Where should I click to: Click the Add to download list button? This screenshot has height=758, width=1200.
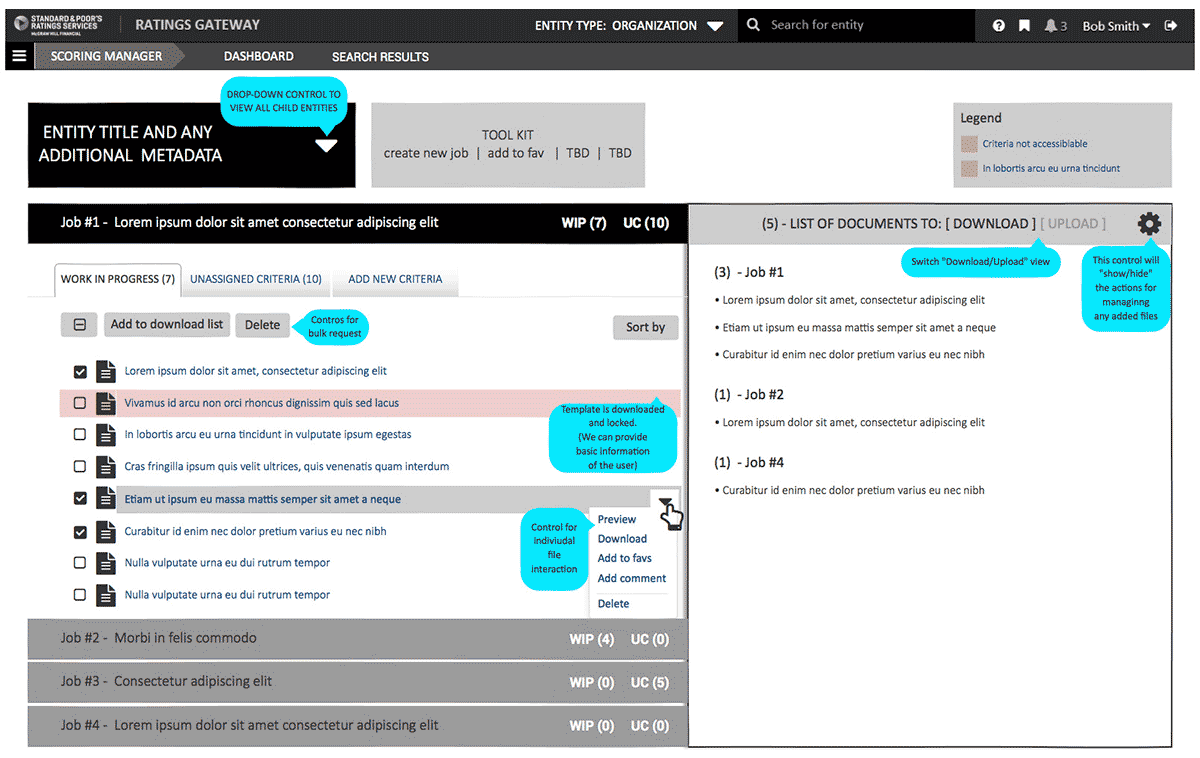[167, 325]
